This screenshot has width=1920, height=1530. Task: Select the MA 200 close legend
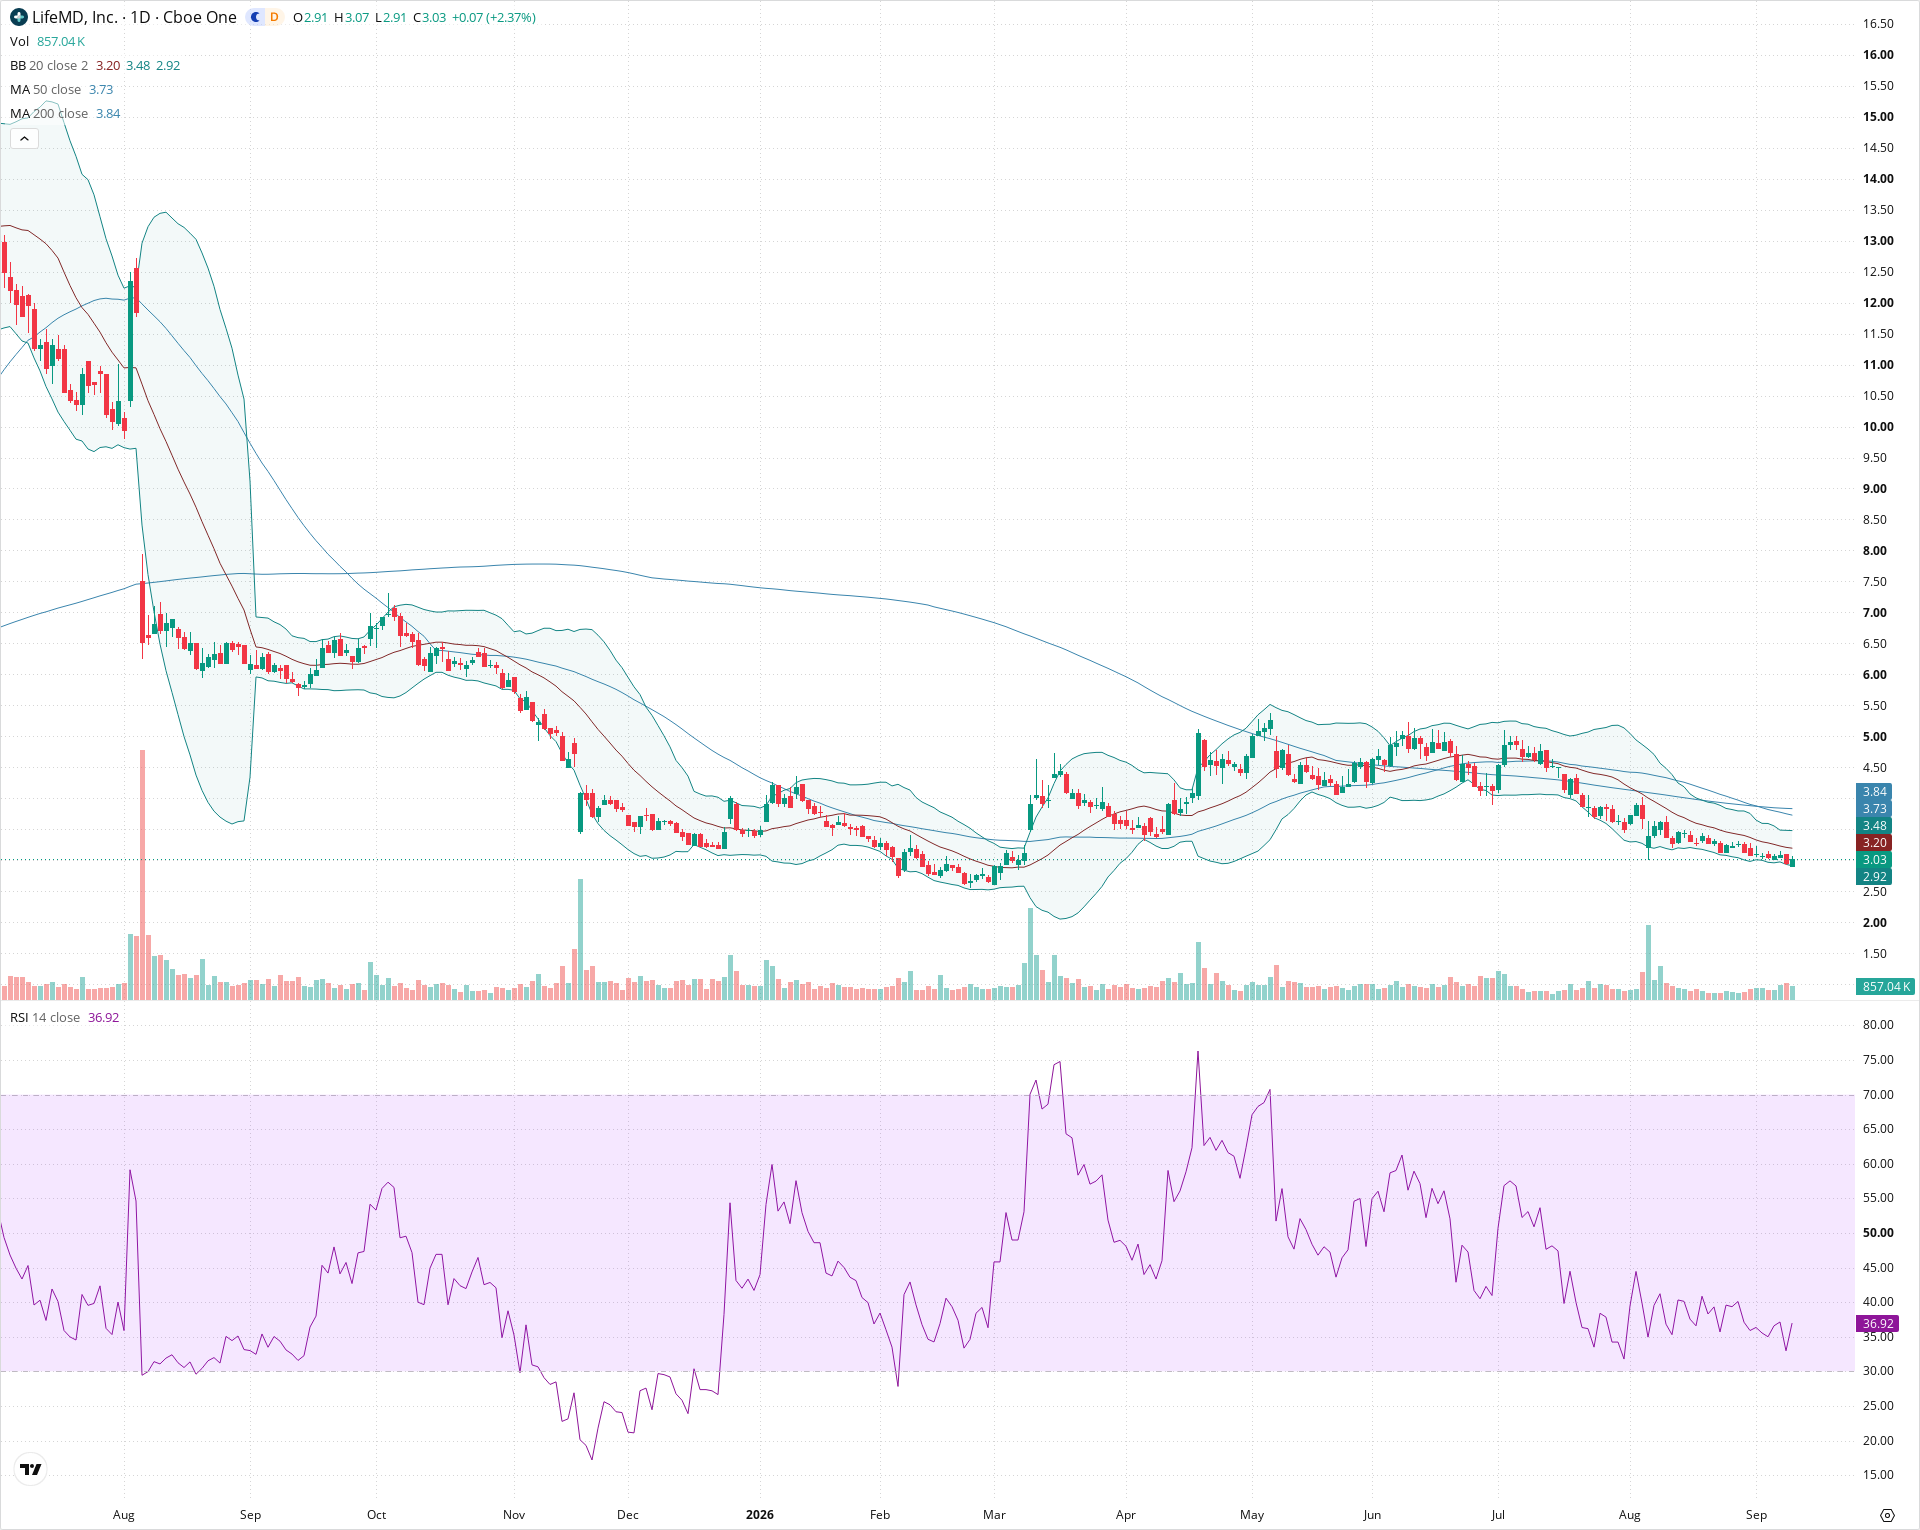49,113
